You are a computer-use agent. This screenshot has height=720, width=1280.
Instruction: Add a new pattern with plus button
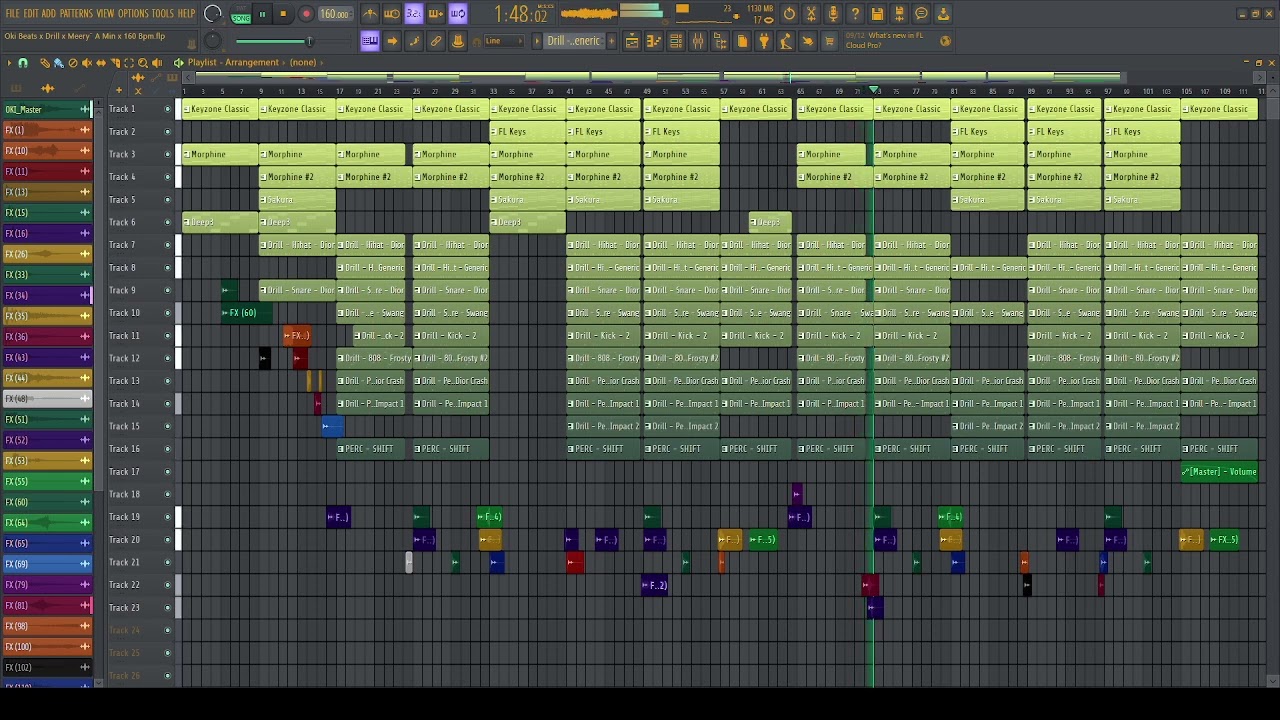613,41
